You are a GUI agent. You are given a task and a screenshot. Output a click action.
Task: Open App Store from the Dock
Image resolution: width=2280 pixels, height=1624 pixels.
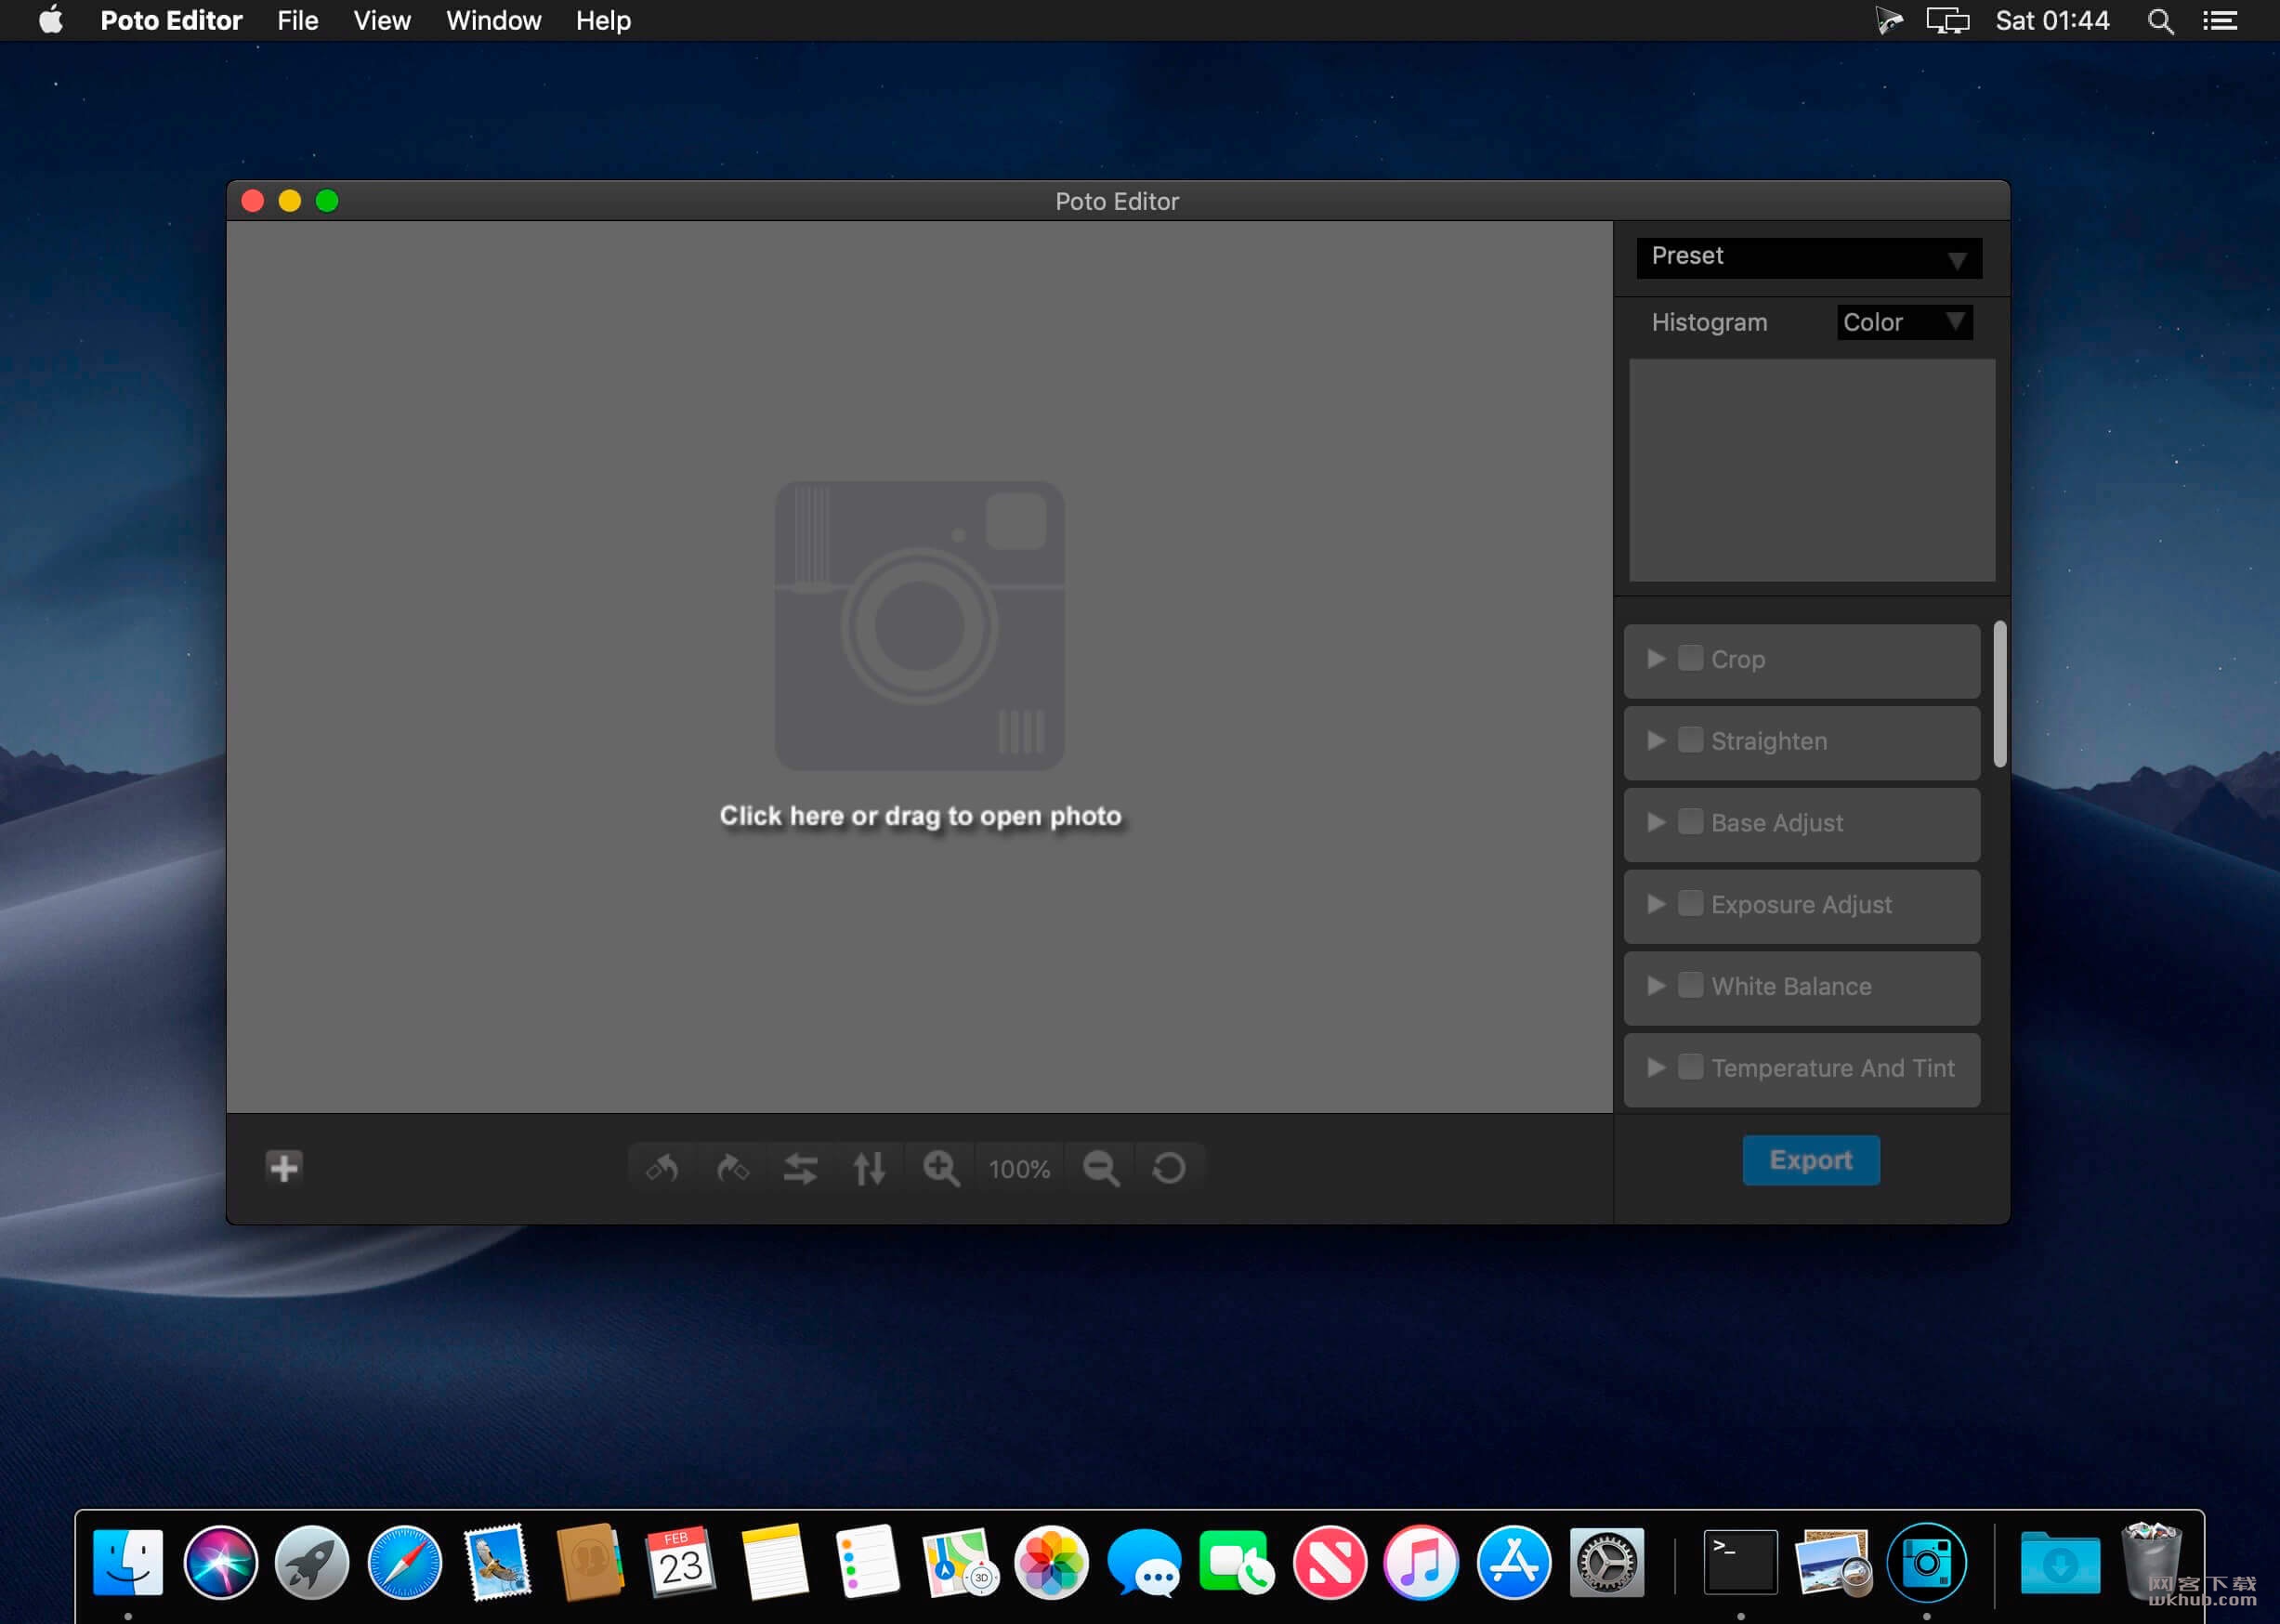(x=1514, y=1563)
